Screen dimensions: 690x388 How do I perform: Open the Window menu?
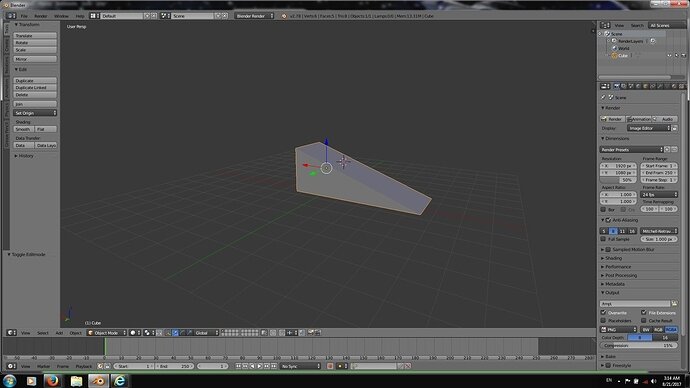coord(61,16)
